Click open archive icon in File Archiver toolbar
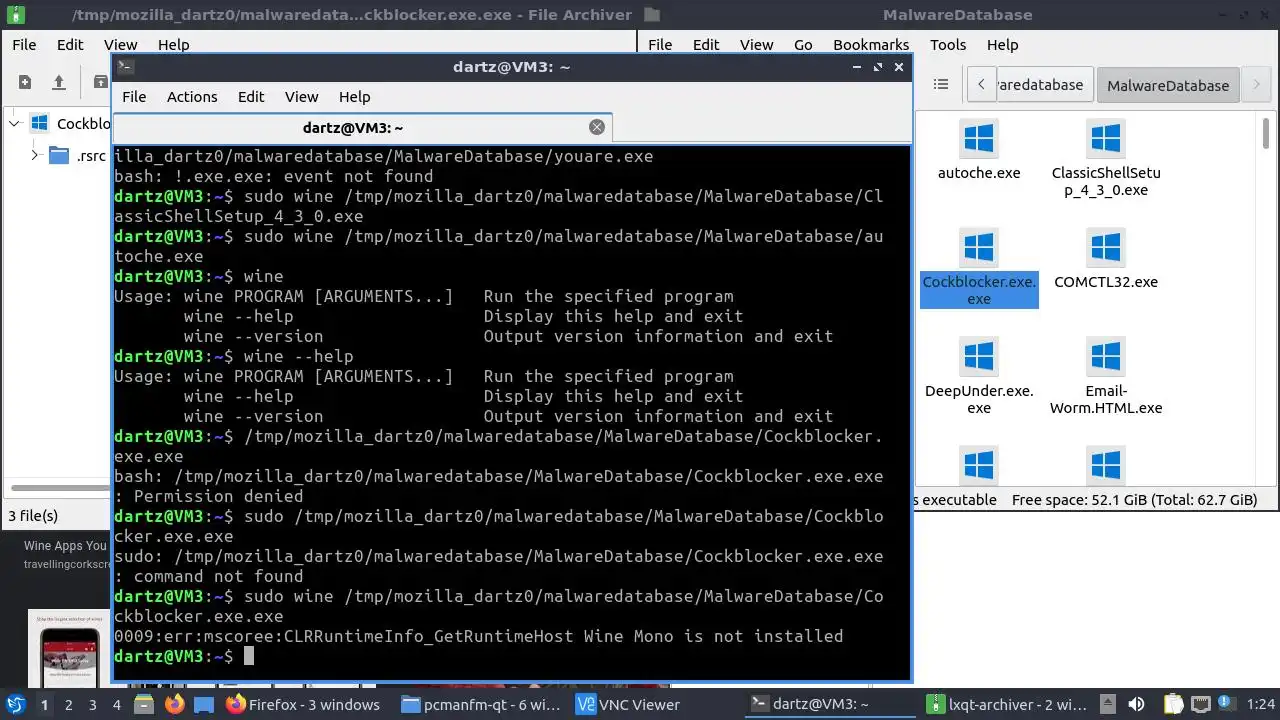This screenshot has width=1280, height=720. 59,82
